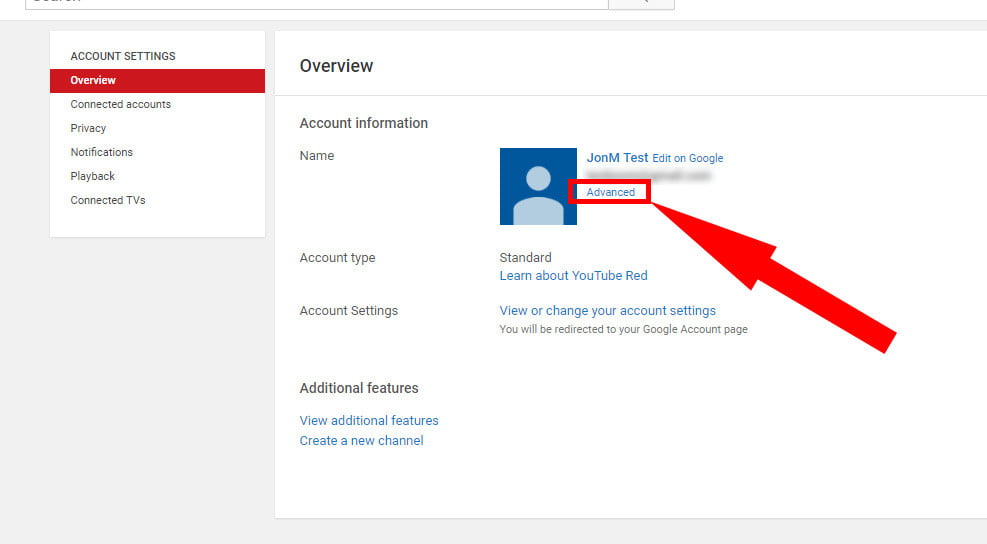Screen dimensions: 987x544
Task: Open View additional features link
Action: pos(369,421)
